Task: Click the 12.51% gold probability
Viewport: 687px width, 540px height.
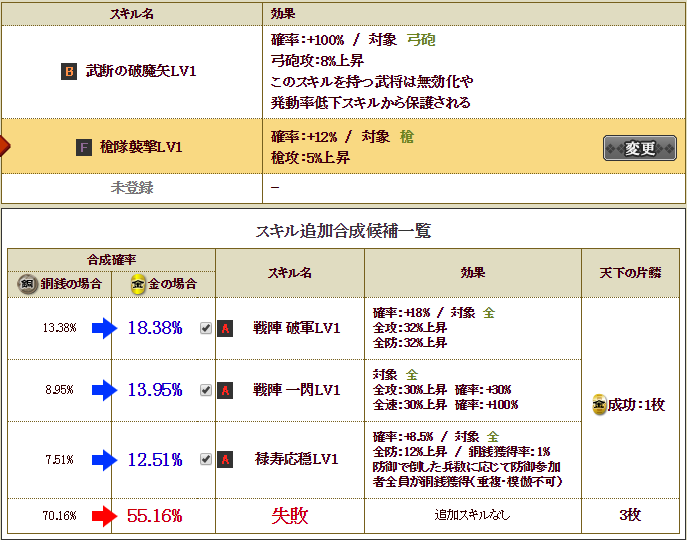Action: 155,460
